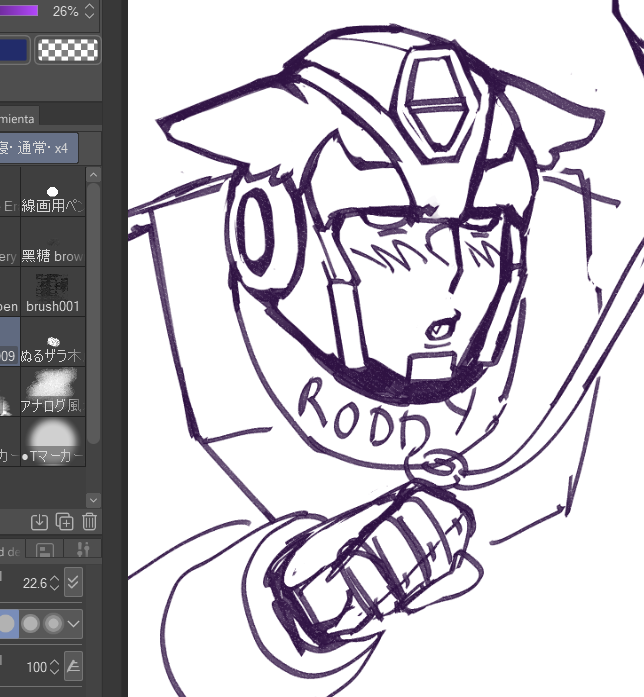
Task: Select the medium anti-aliasing option
Action: [30, 624]
